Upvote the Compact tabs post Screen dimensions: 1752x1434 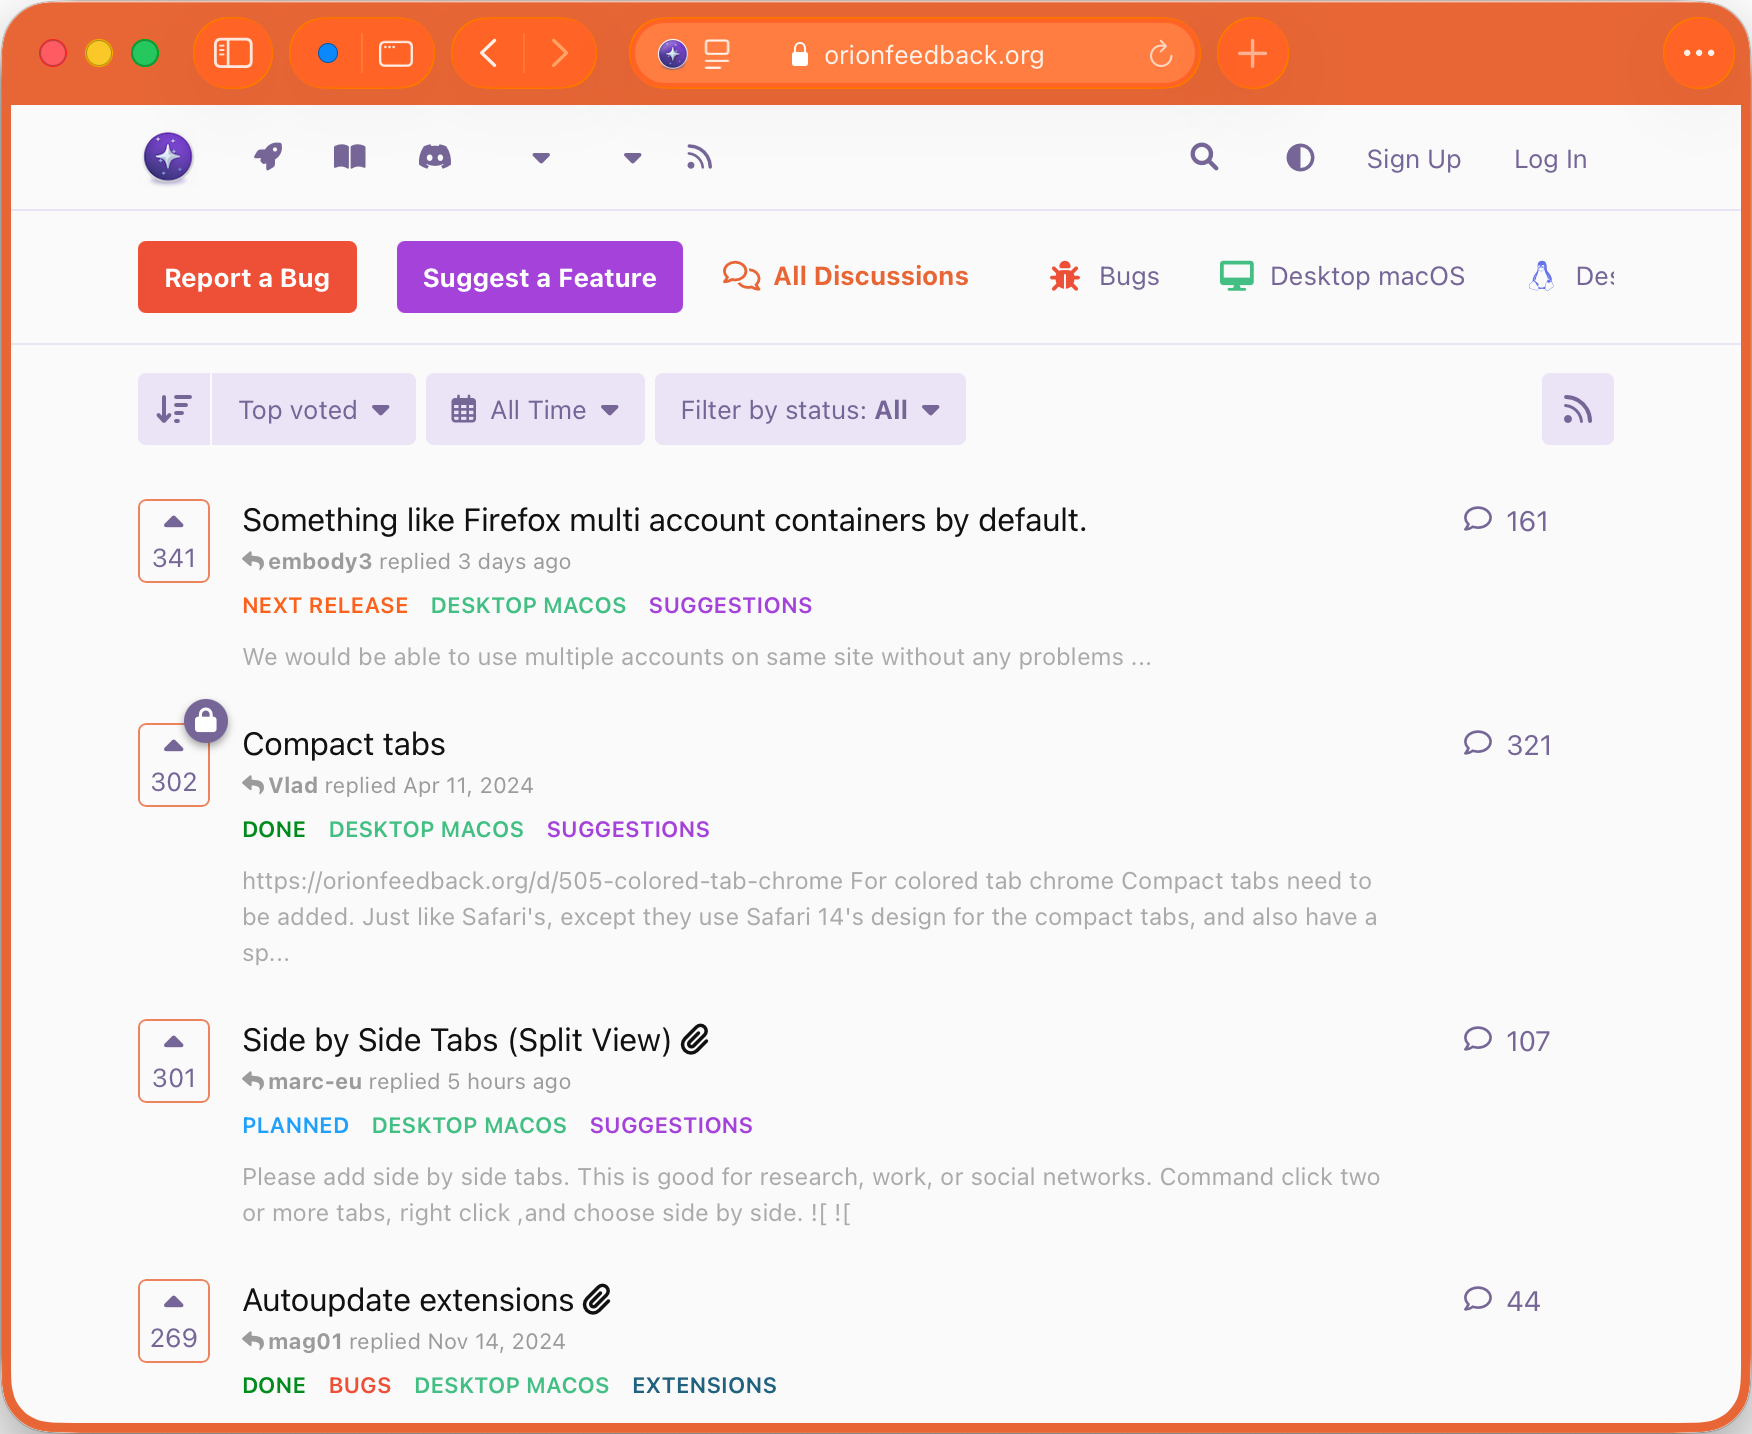[x=174, y=765]
